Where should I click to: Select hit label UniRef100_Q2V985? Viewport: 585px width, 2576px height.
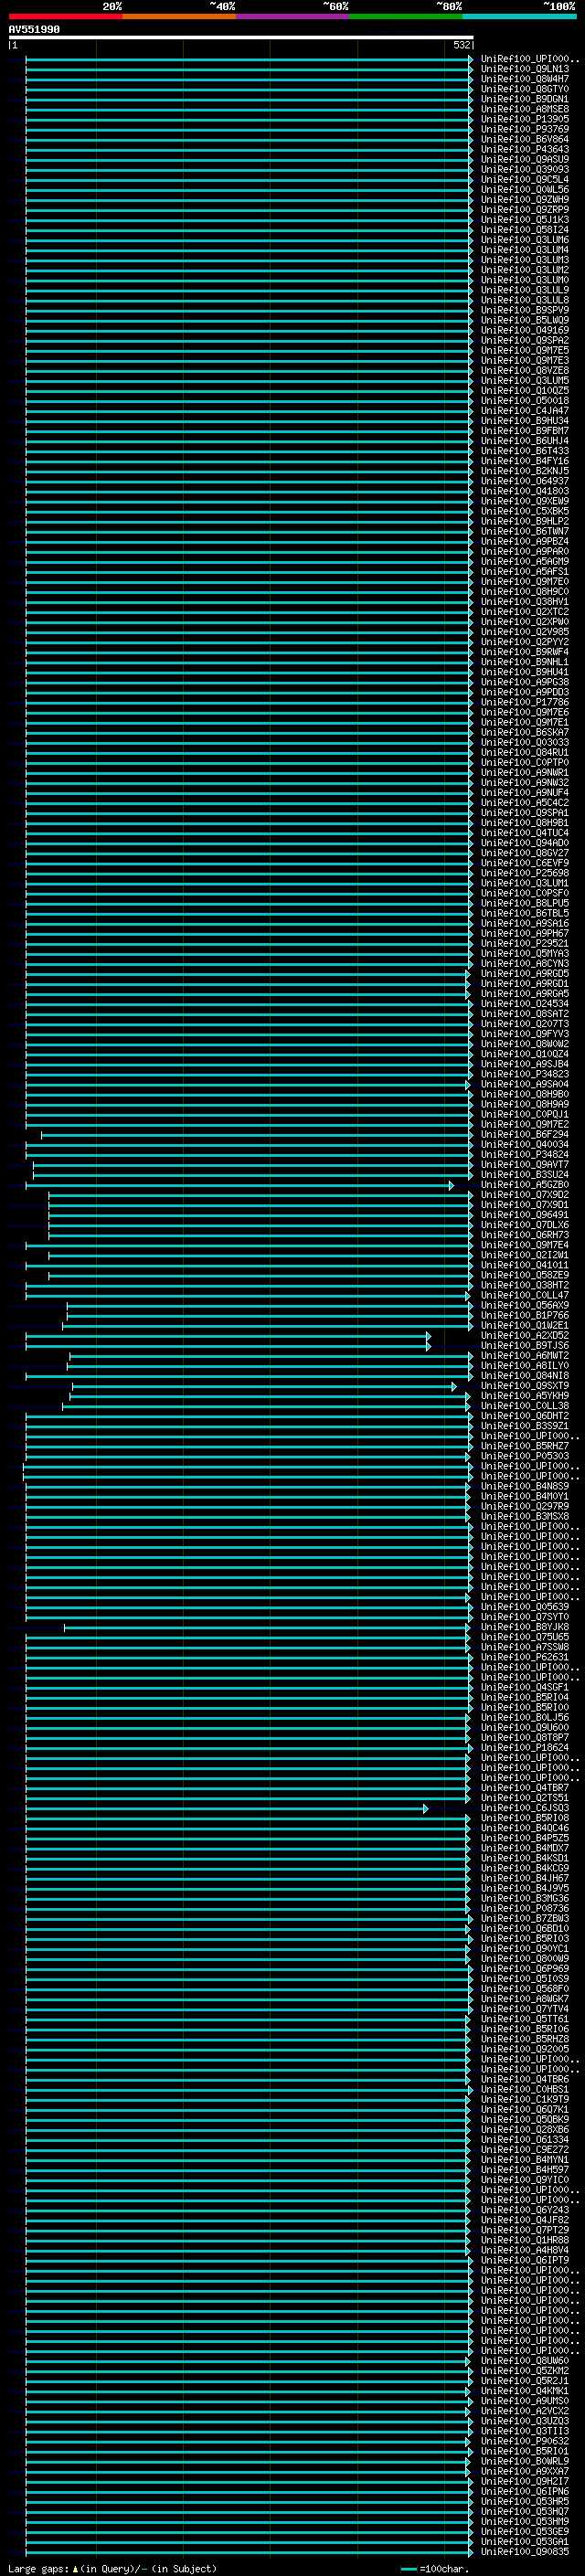coord(525,632)
